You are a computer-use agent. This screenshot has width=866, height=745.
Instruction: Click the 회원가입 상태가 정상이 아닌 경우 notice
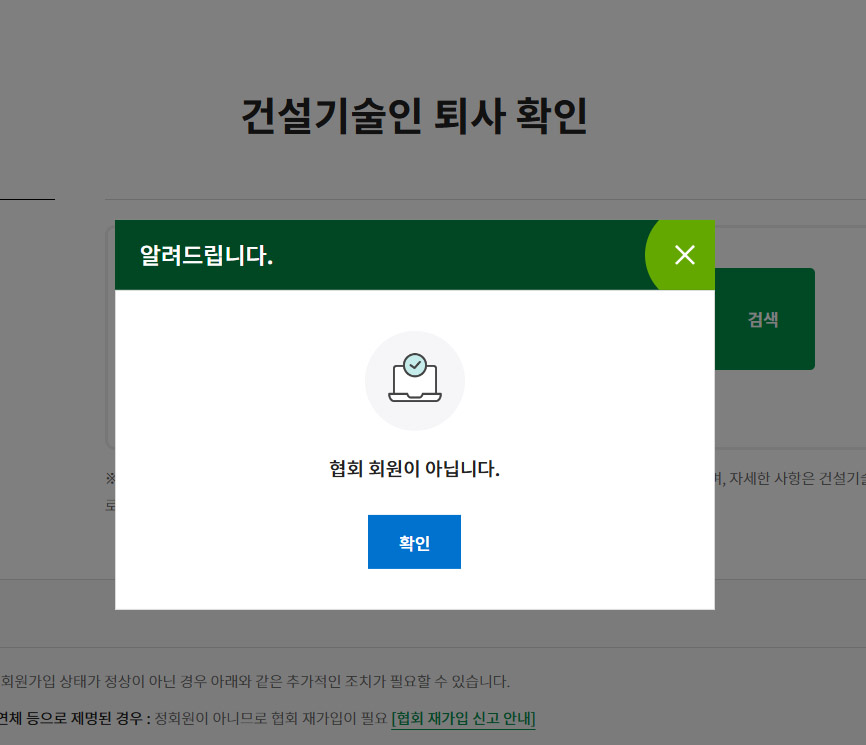[255, 681]
